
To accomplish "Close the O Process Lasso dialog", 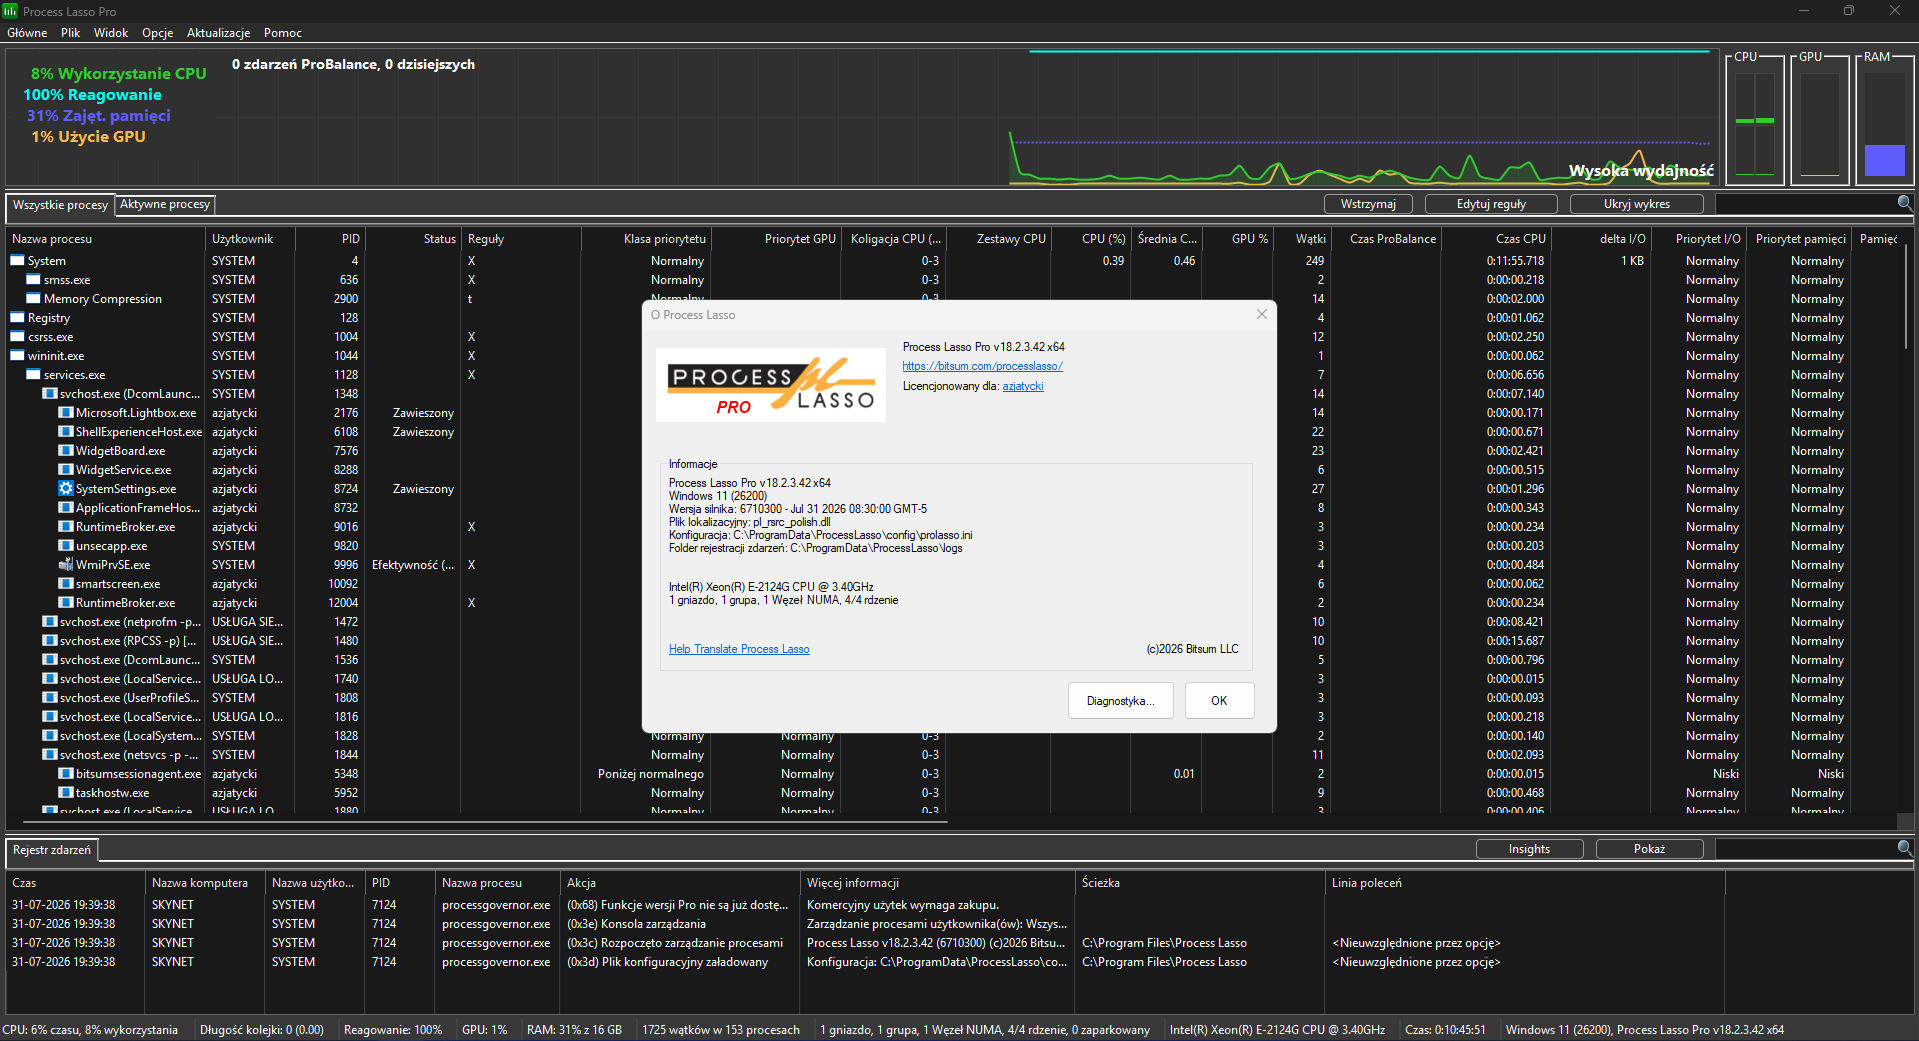I will tap(1262, 314).
